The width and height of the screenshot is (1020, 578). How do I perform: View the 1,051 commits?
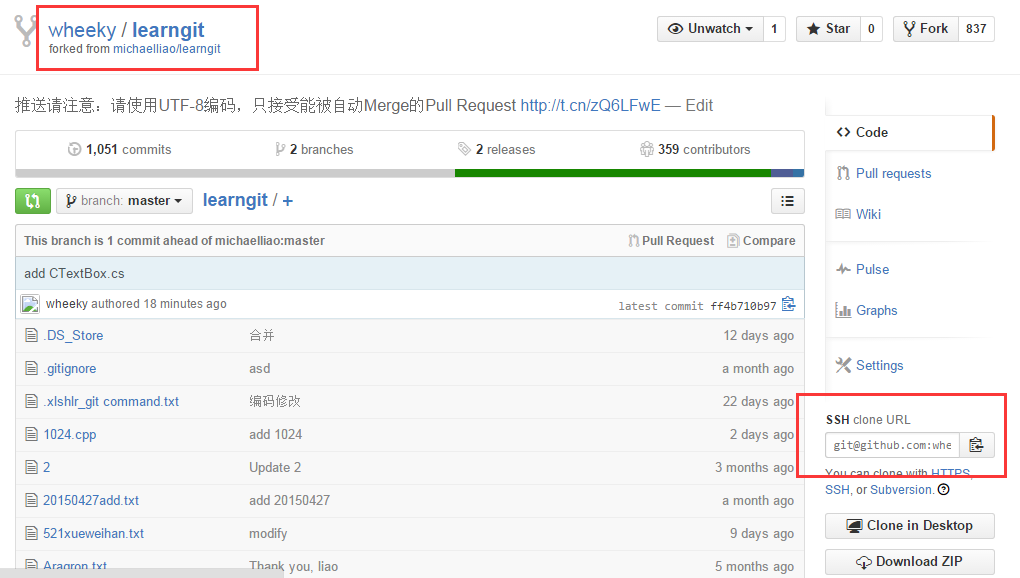(120, 150)
